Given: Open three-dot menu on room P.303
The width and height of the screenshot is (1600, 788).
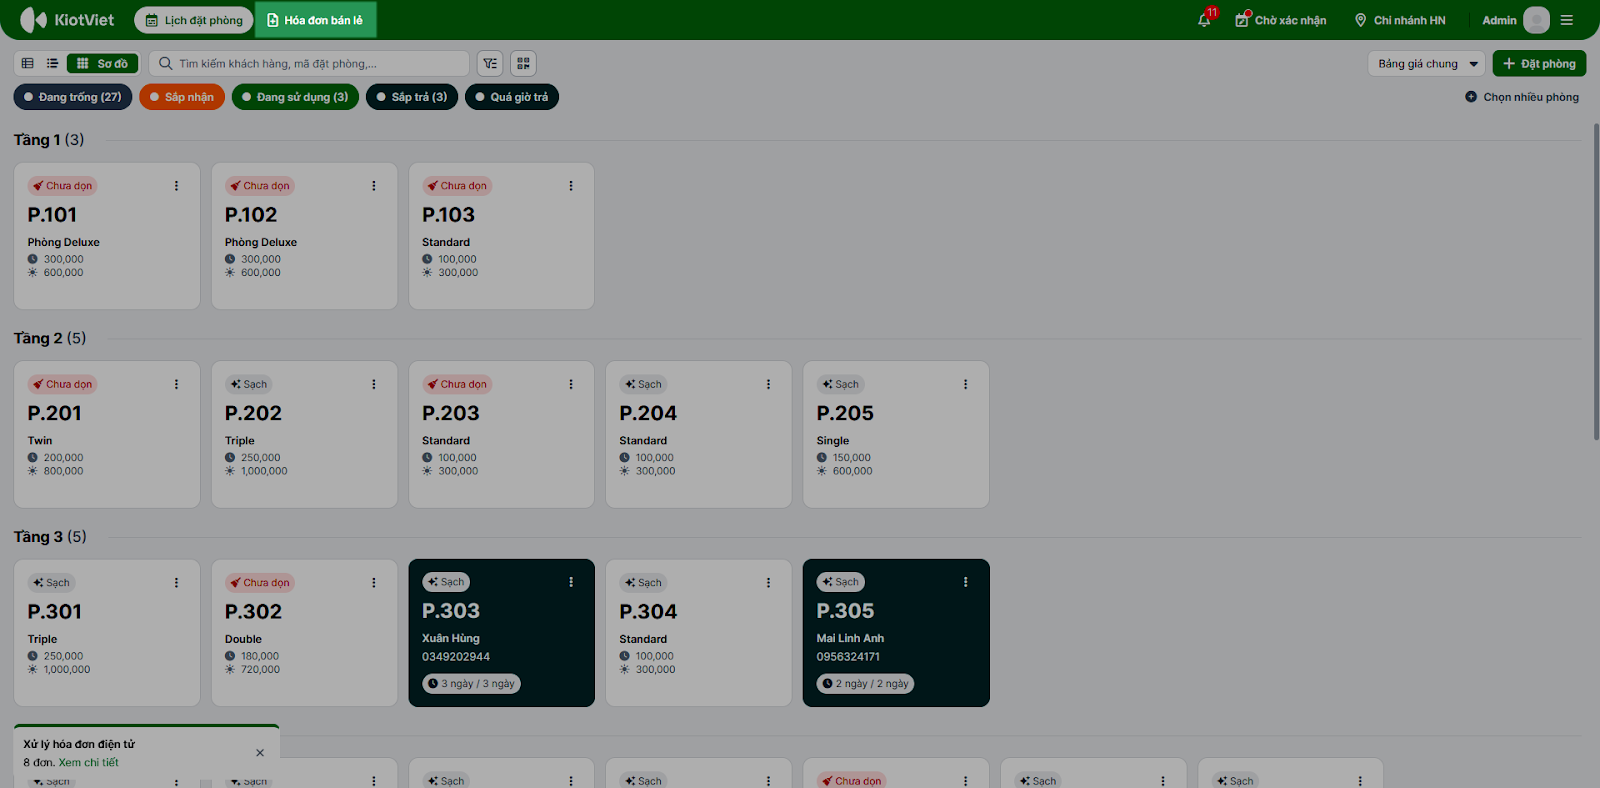Looking at the screenshot, I should 571,582.
